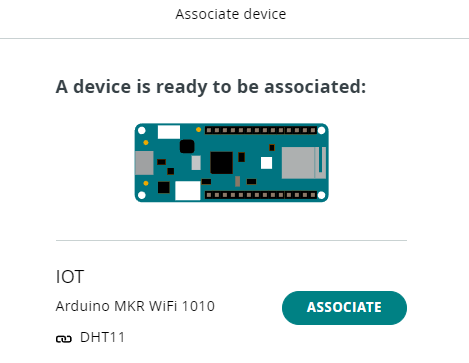Click the bottom row of header pins
Viewport: 469px width, 363px height.
[x=261, y=195]
